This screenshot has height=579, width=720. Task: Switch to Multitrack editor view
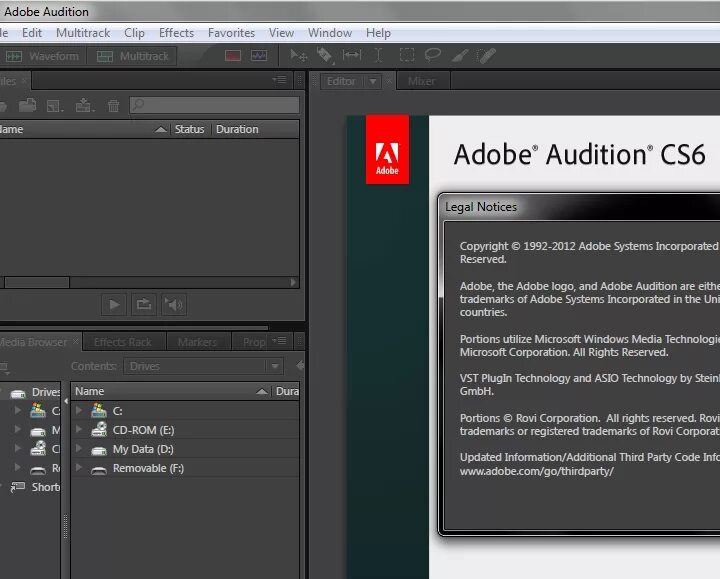pyautogui.click(x=132, y=56)
